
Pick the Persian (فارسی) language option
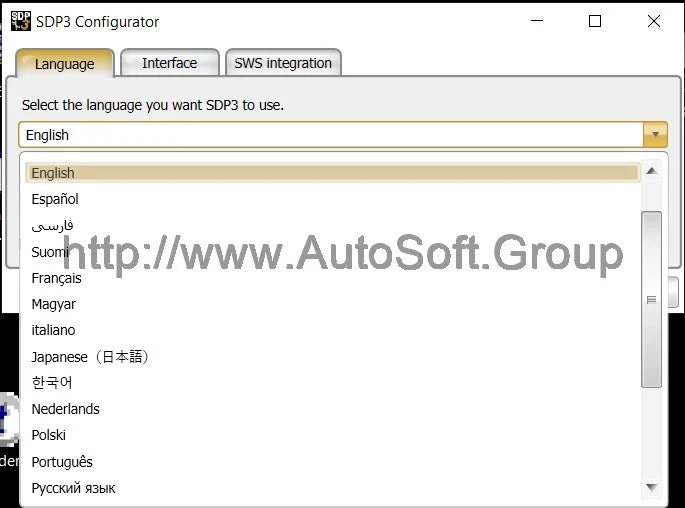(x=52, y=225)
